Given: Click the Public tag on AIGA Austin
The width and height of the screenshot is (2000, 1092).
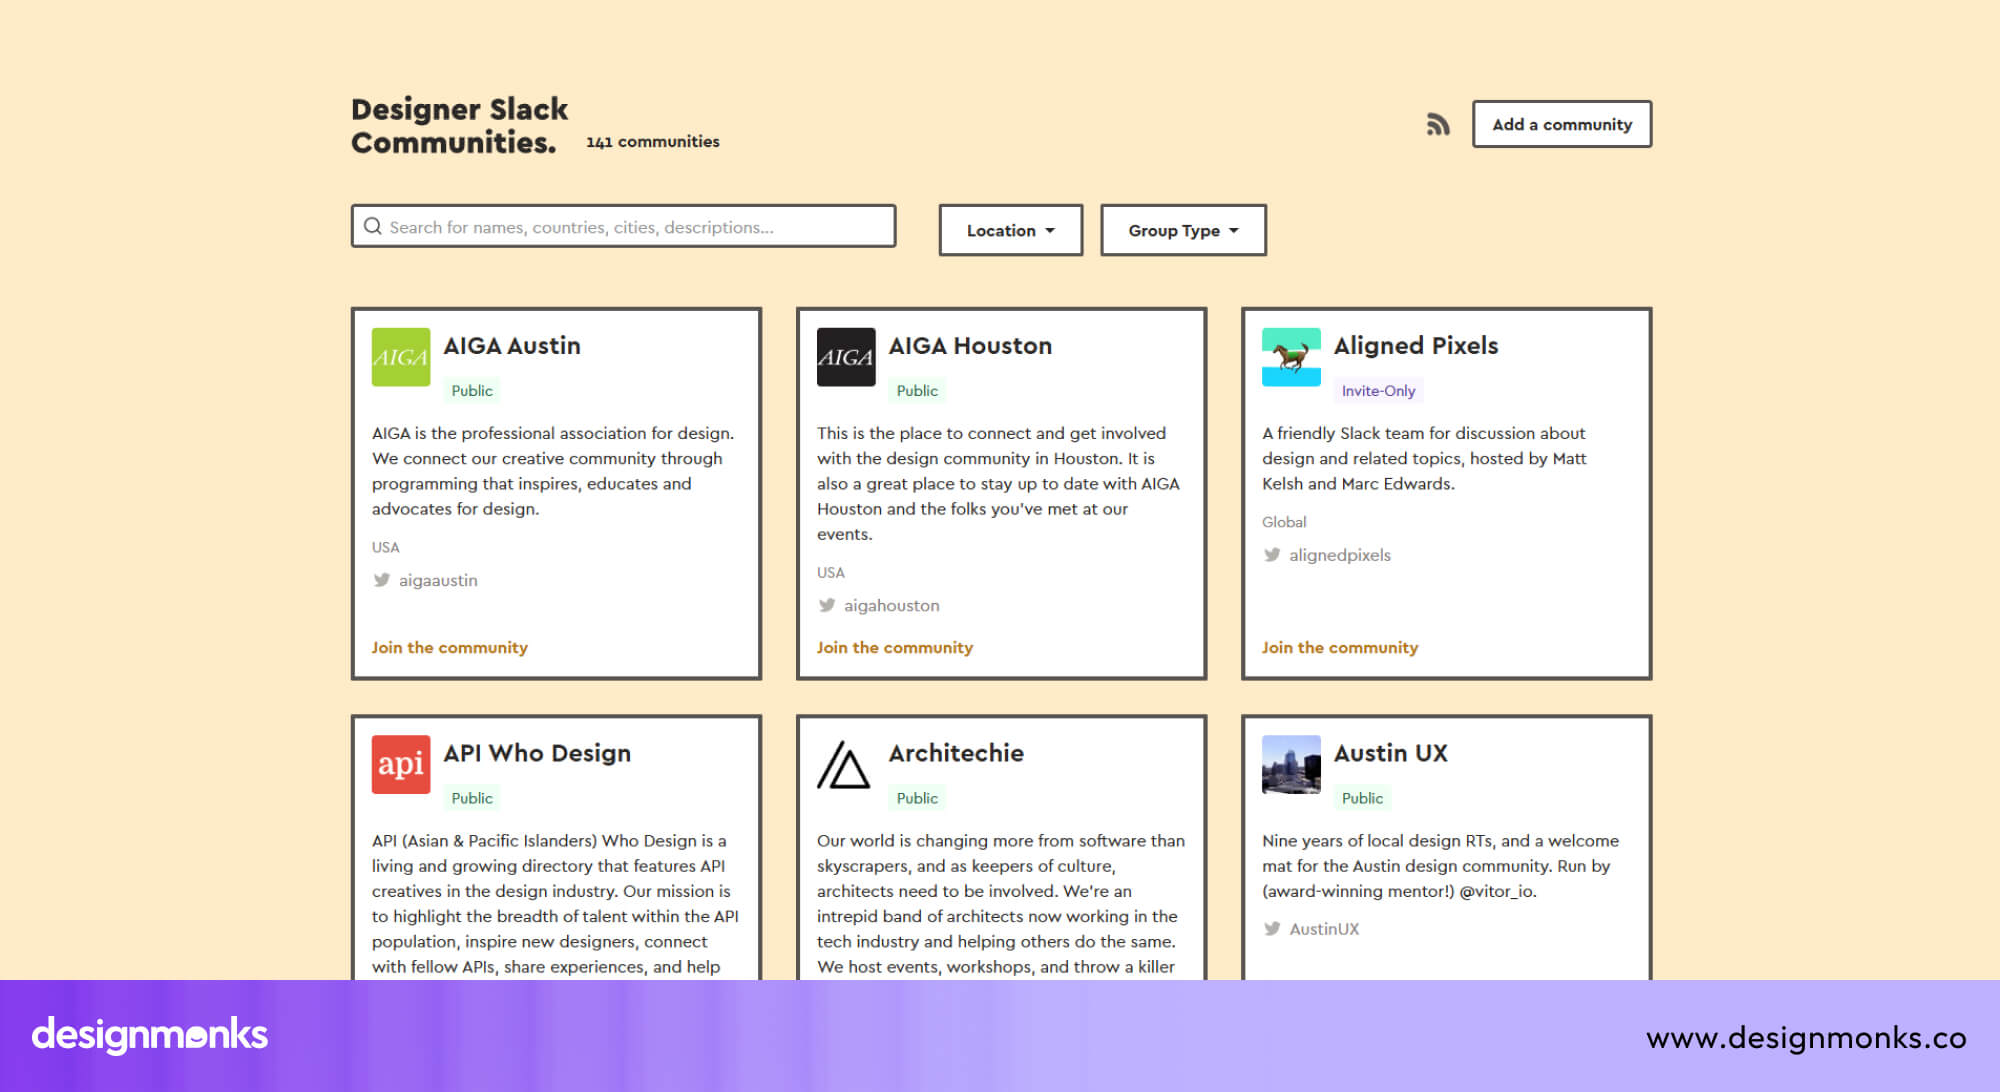Looking at the screenshot, I should (471, 391).
